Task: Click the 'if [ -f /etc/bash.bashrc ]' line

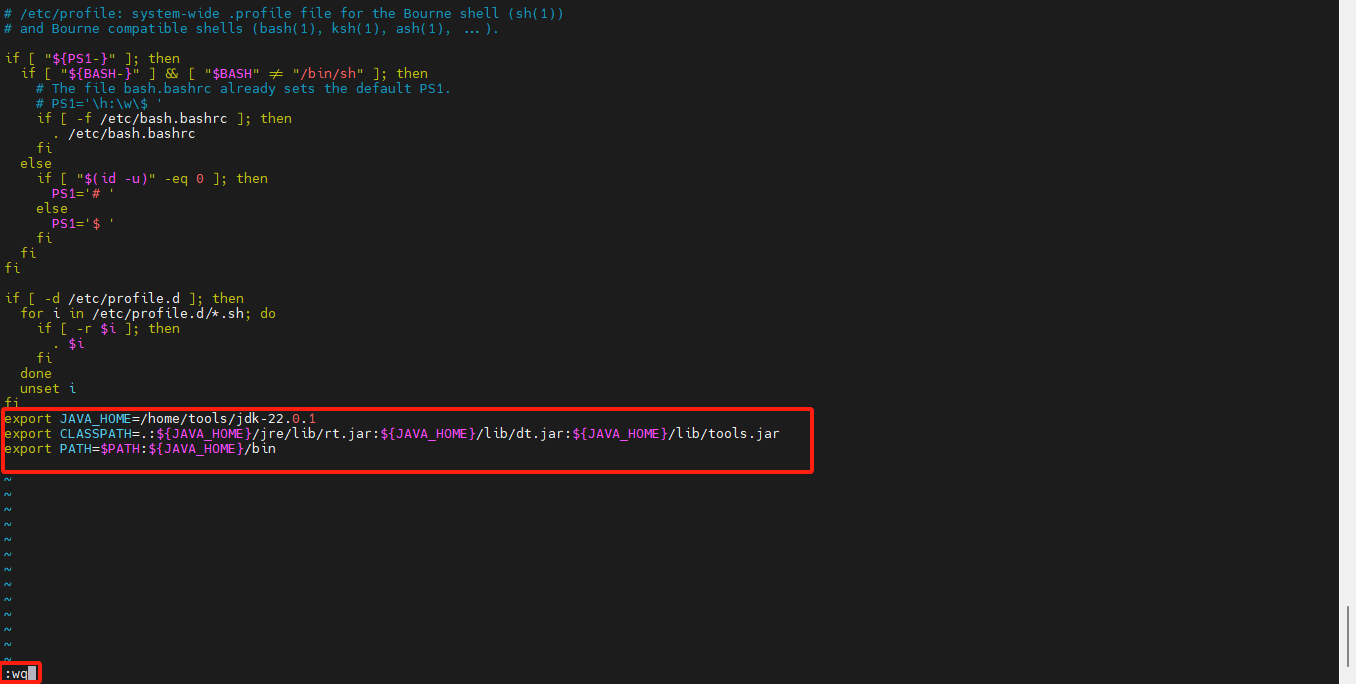Action: click(x=164, y=118)
